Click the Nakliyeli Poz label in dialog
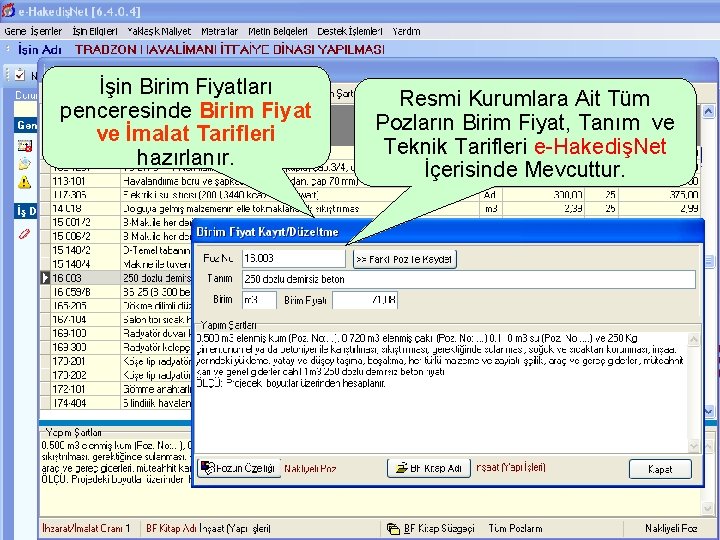Screen dimensions: 720x540 (310, 469)
